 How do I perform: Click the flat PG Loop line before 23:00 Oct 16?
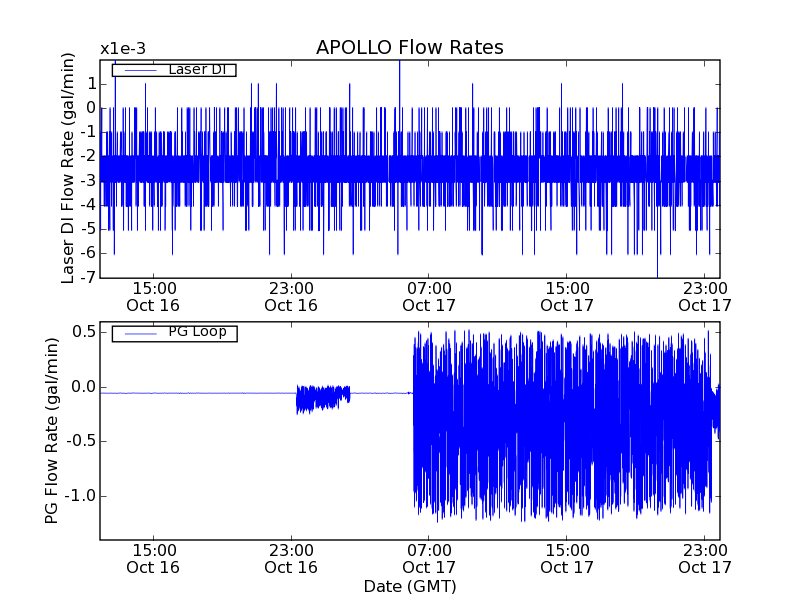(x=200, y=393)
